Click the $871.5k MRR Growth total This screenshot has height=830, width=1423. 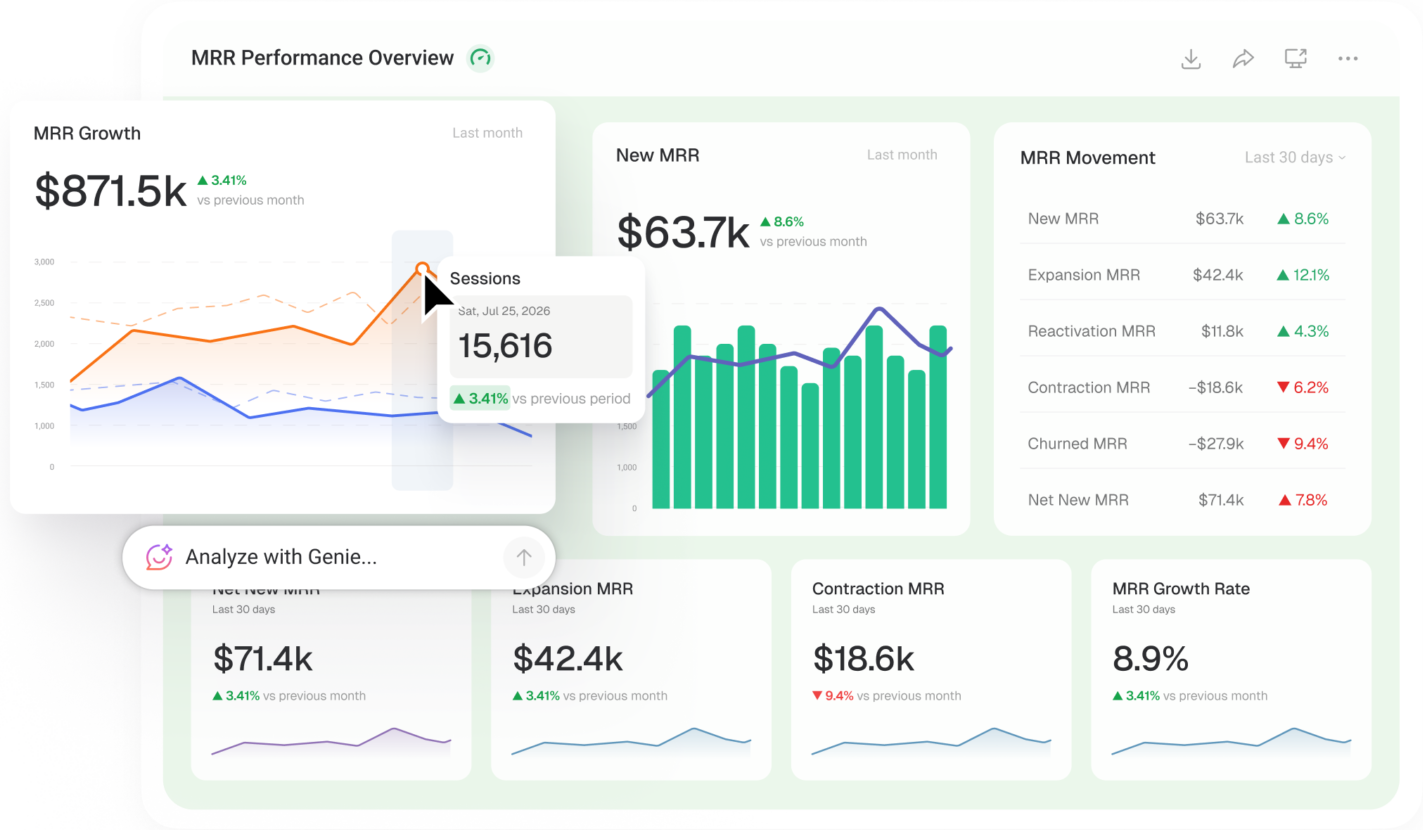point(110,191)
